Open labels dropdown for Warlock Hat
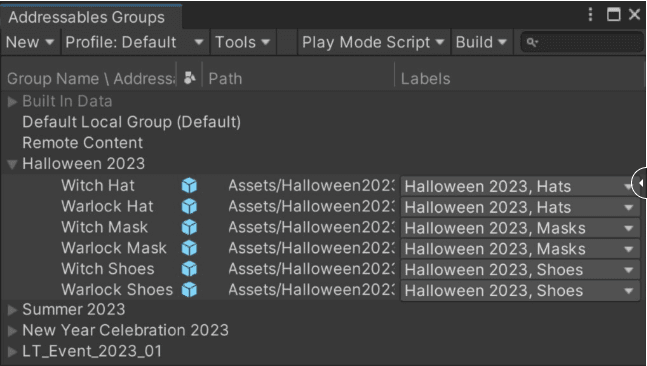This screenshot has width=647, height=366. point(520,207)
